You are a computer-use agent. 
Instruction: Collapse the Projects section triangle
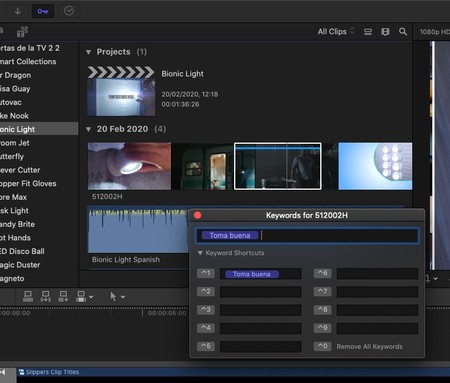tap(88, 52)
